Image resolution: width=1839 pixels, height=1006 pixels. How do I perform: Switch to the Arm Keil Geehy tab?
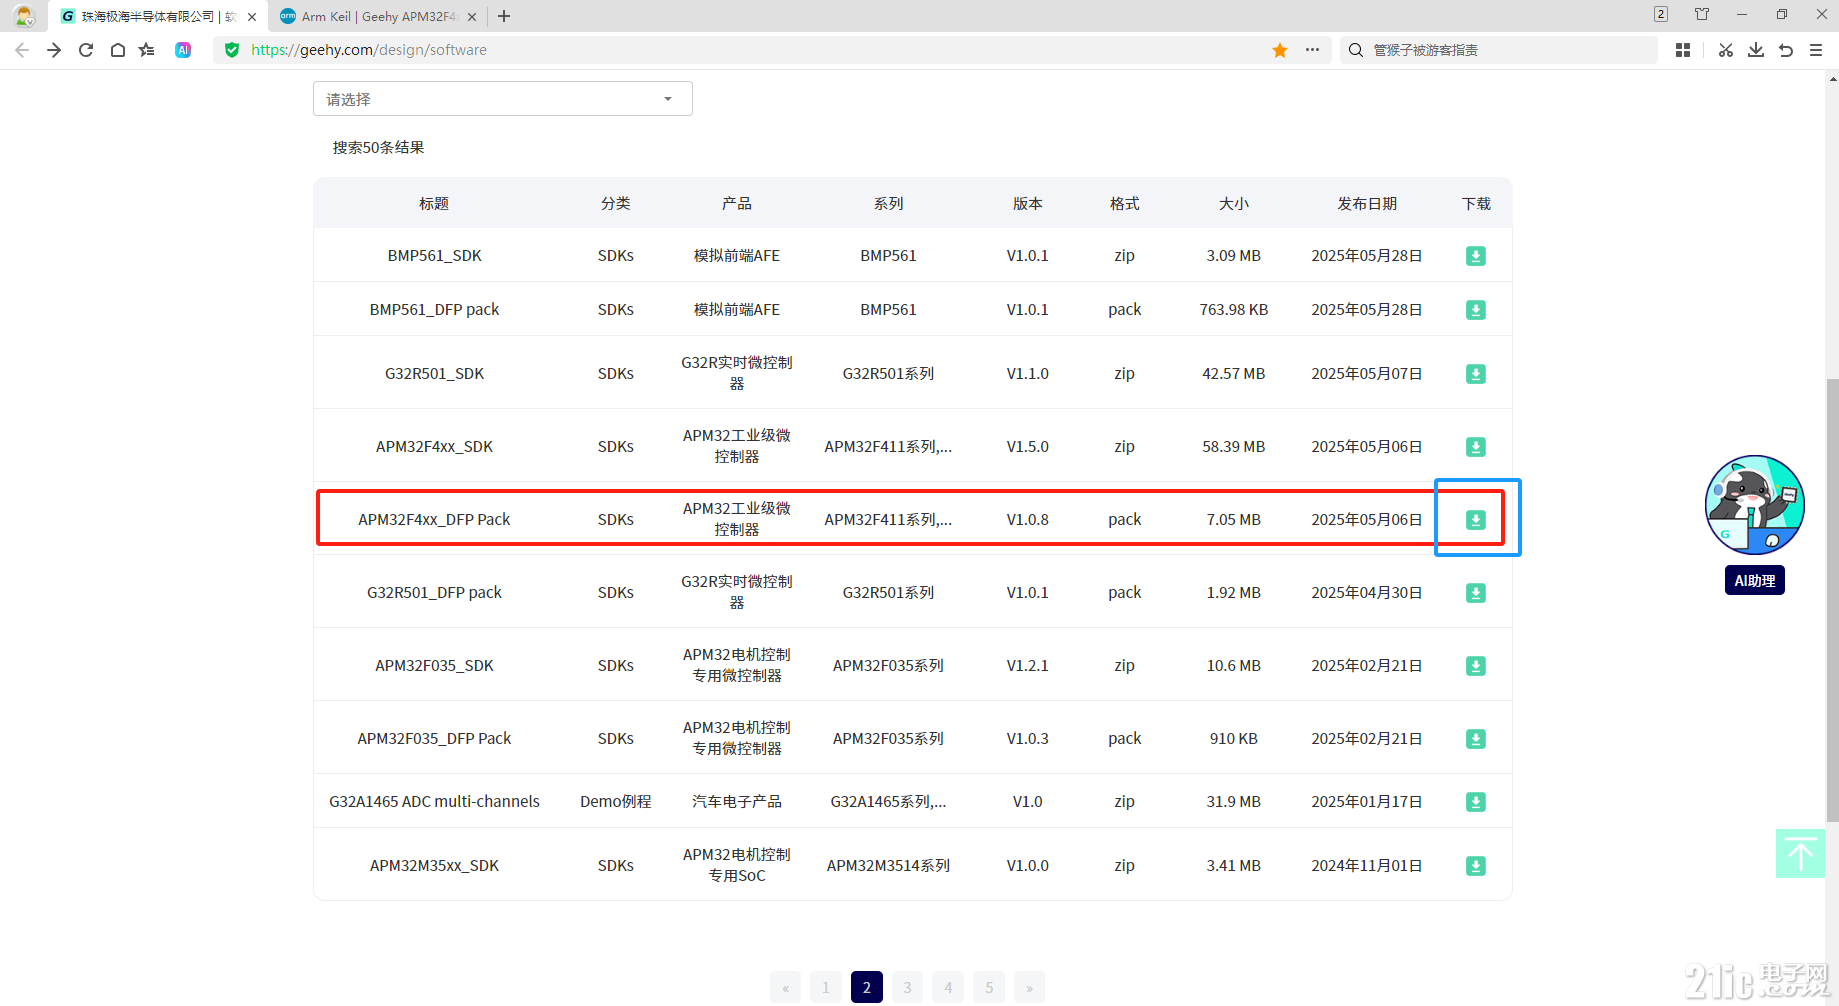(370, 16)
